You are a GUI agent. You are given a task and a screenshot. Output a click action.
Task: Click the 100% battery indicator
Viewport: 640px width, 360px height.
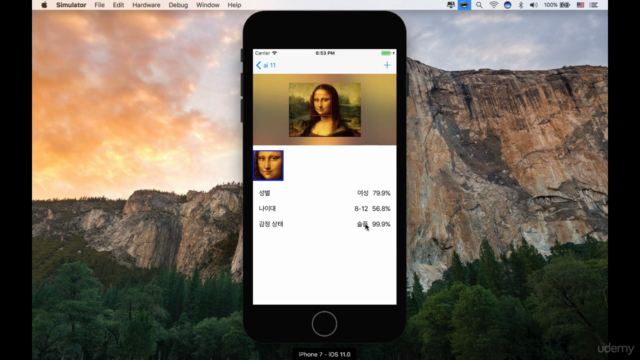point(557,5)
